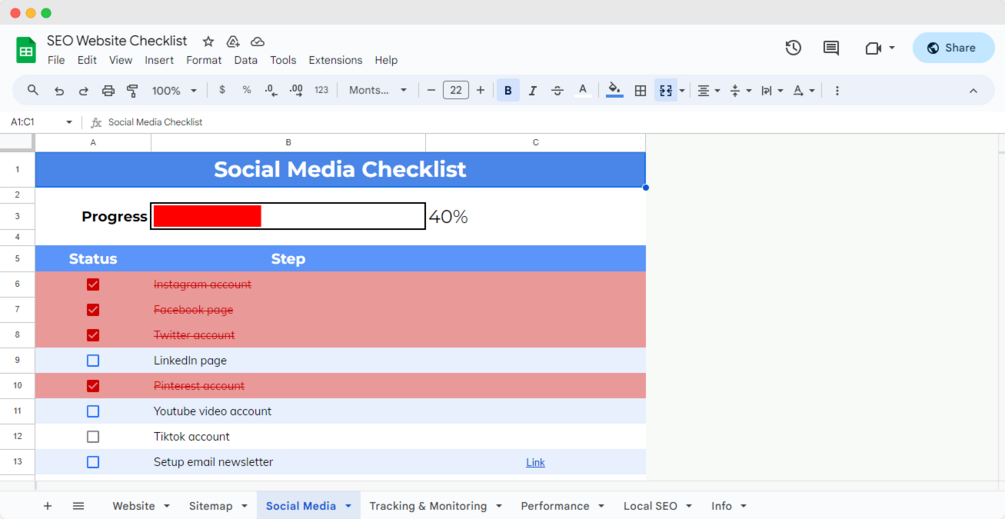Click the merge cells icon

pos(665,90)
